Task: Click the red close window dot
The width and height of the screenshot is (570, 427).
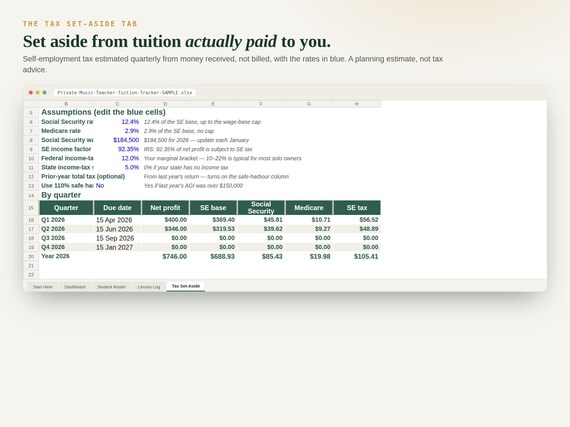Action: pos(31,93)
